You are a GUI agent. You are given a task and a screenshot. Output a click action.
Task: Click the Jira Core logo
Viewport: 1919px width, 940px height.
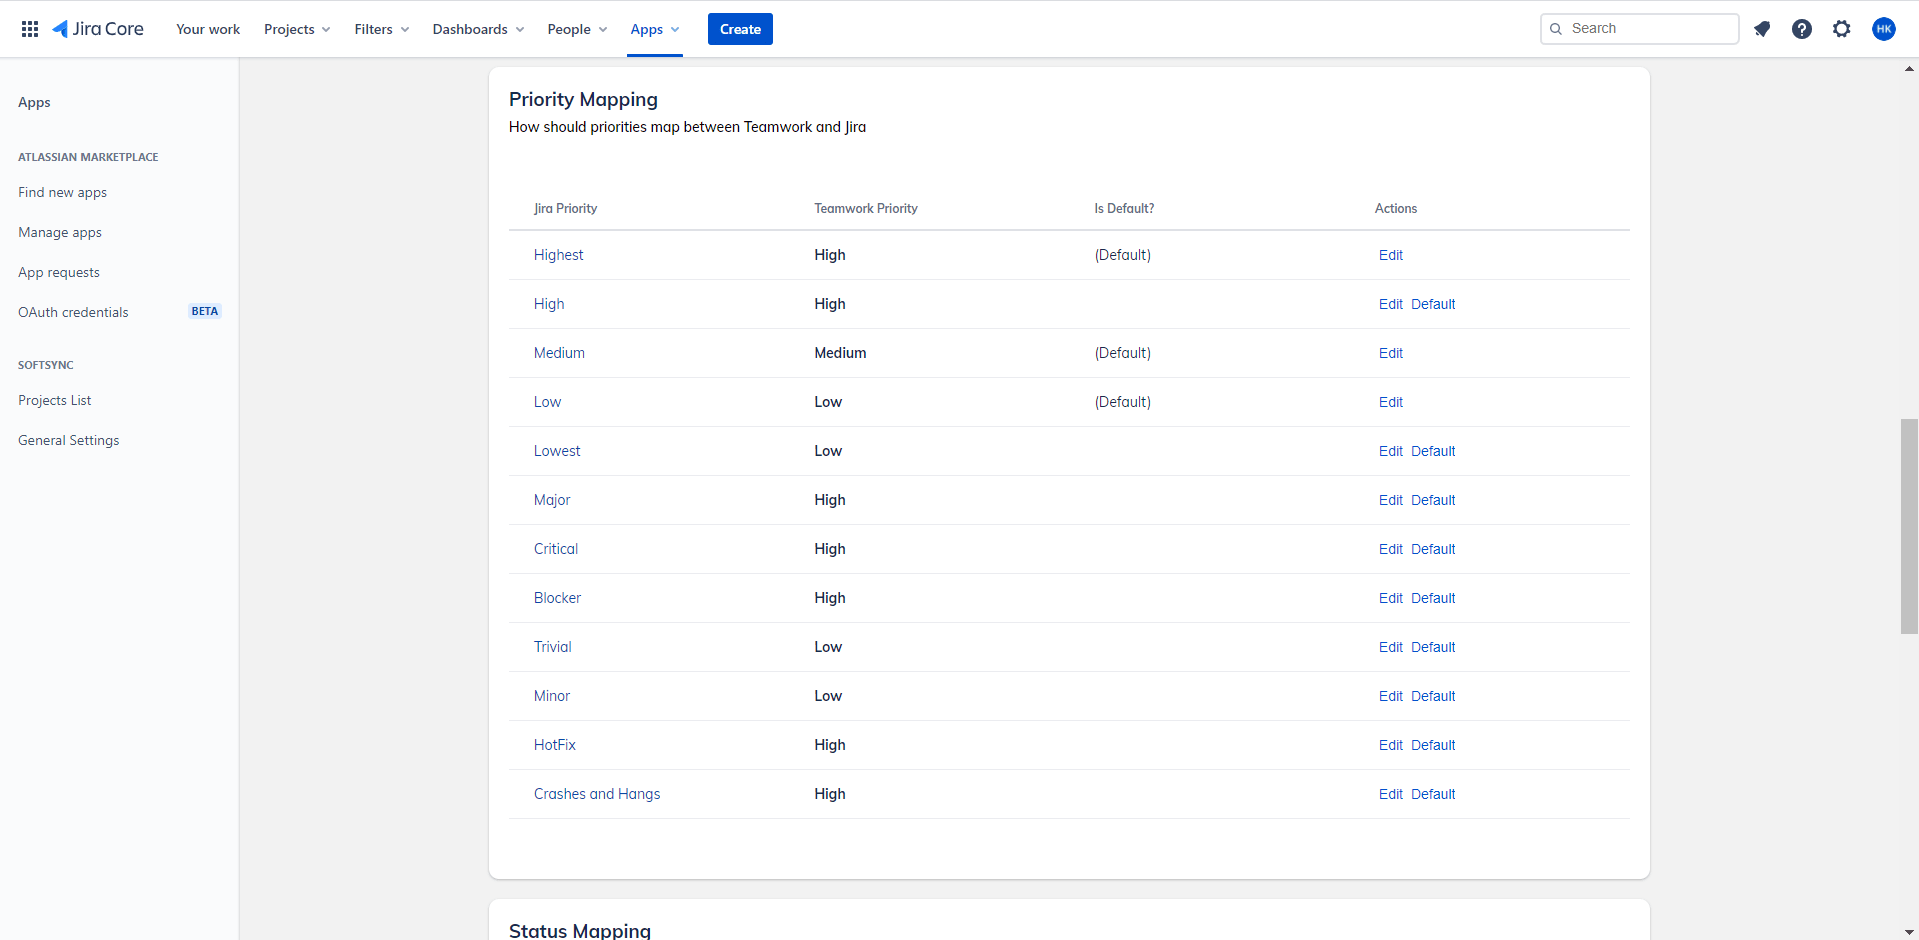click(98, 29)
